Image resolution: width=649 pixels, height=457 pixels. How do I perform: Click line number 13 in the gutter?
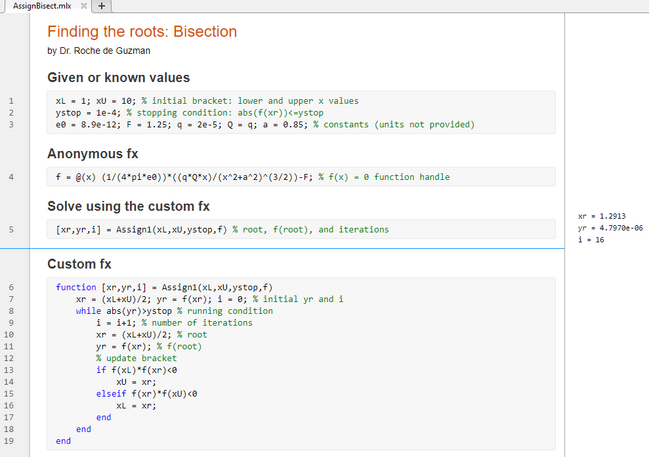coord(10,370)
